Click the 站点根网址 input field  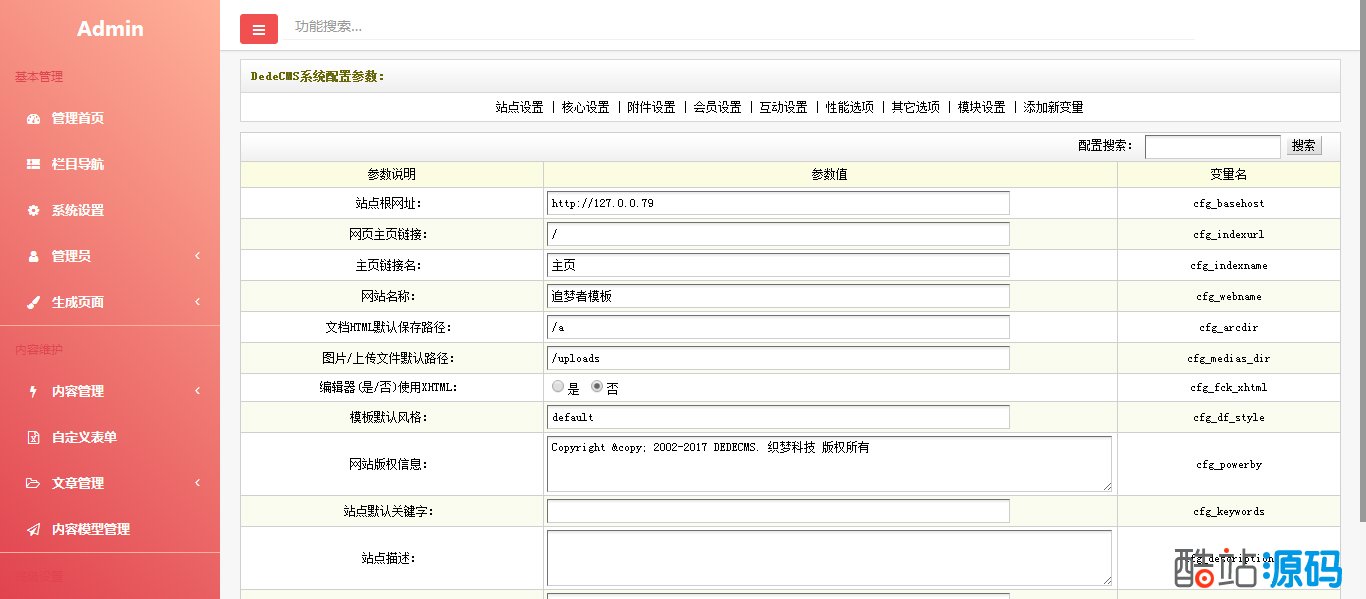click(x=778, y=203)
